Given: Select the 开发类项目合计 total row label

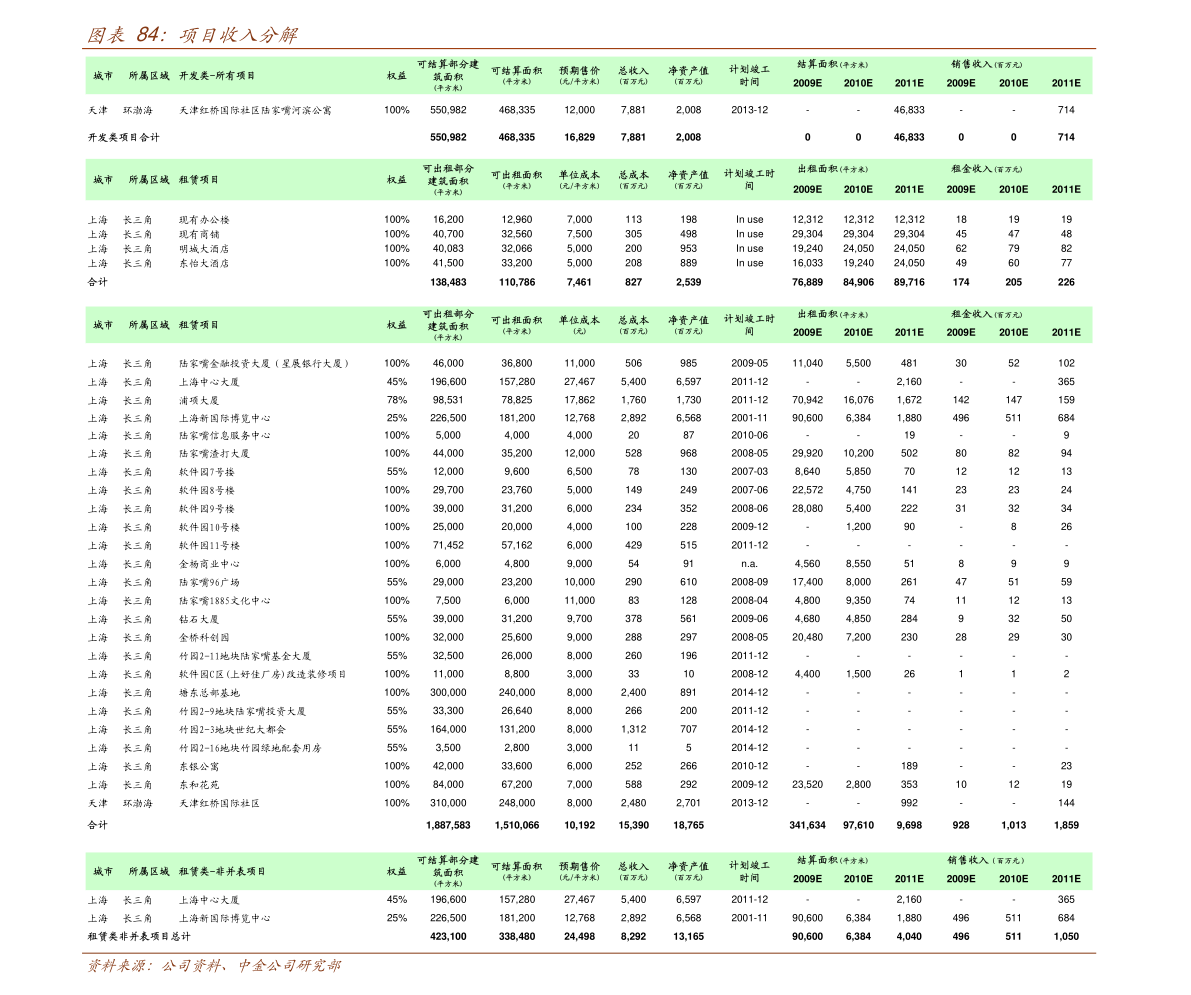Looking at the screenshot, I should (124, 137).
